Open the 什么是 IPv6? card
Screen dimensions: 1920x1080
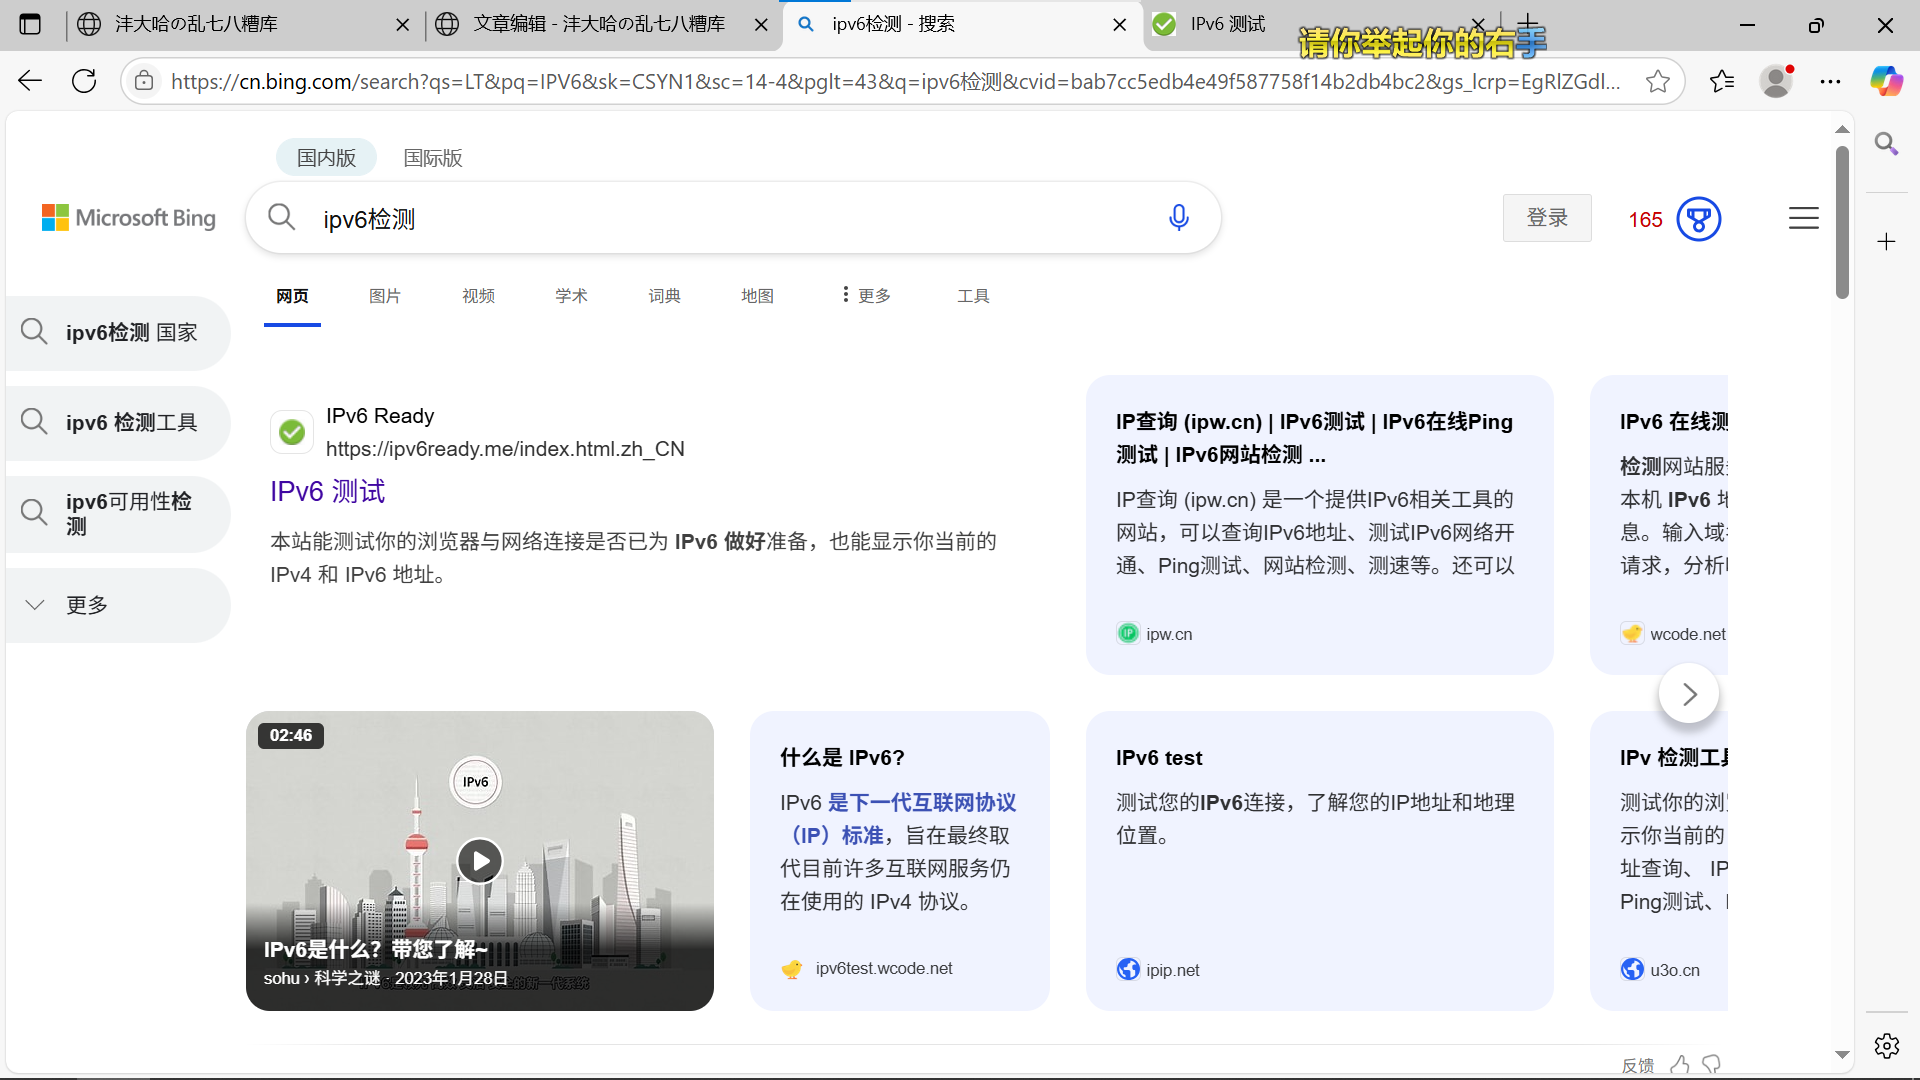pos(899,860)
